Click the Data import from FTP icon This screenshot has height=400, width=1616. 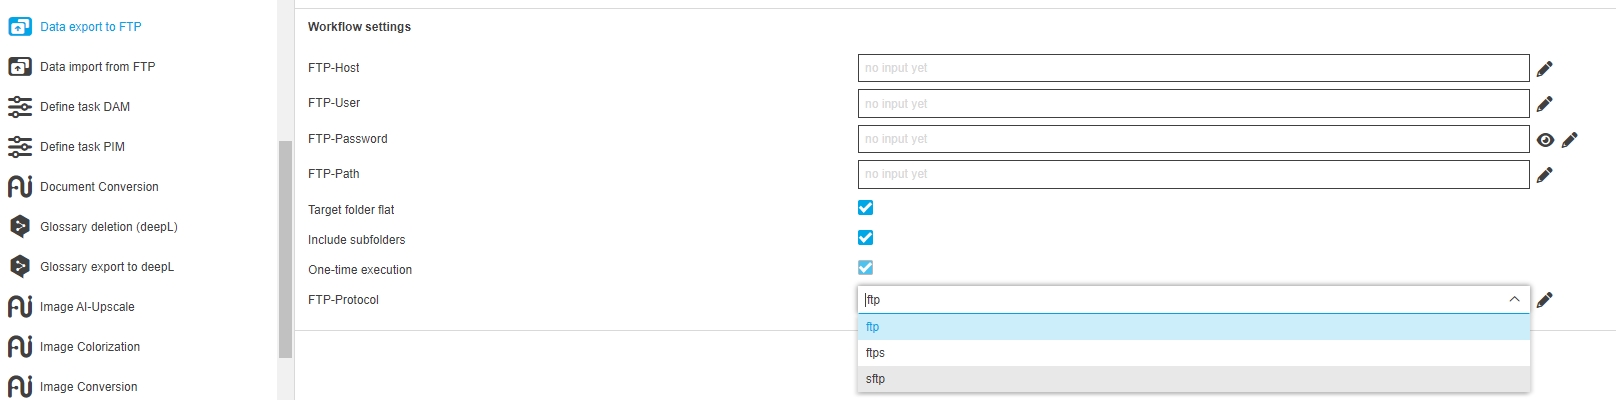tap(20, 67)
